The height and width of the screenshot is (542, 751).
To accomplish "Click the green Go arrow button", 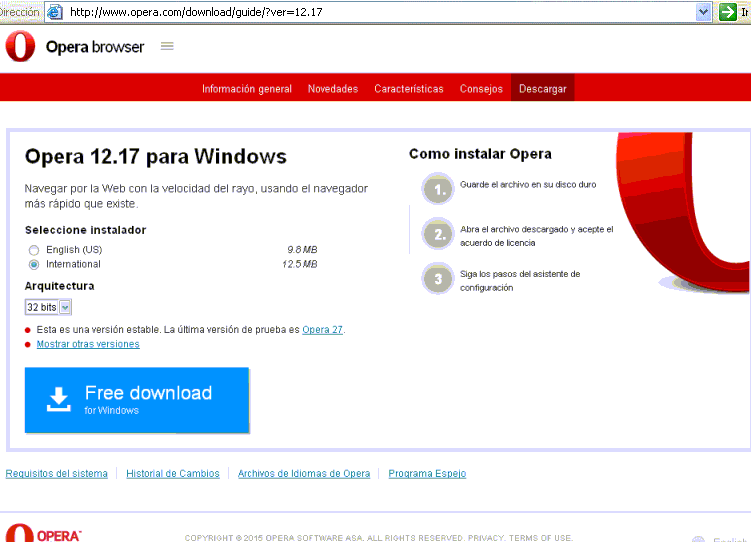I will pyautogui.click(x=728, y=11).
